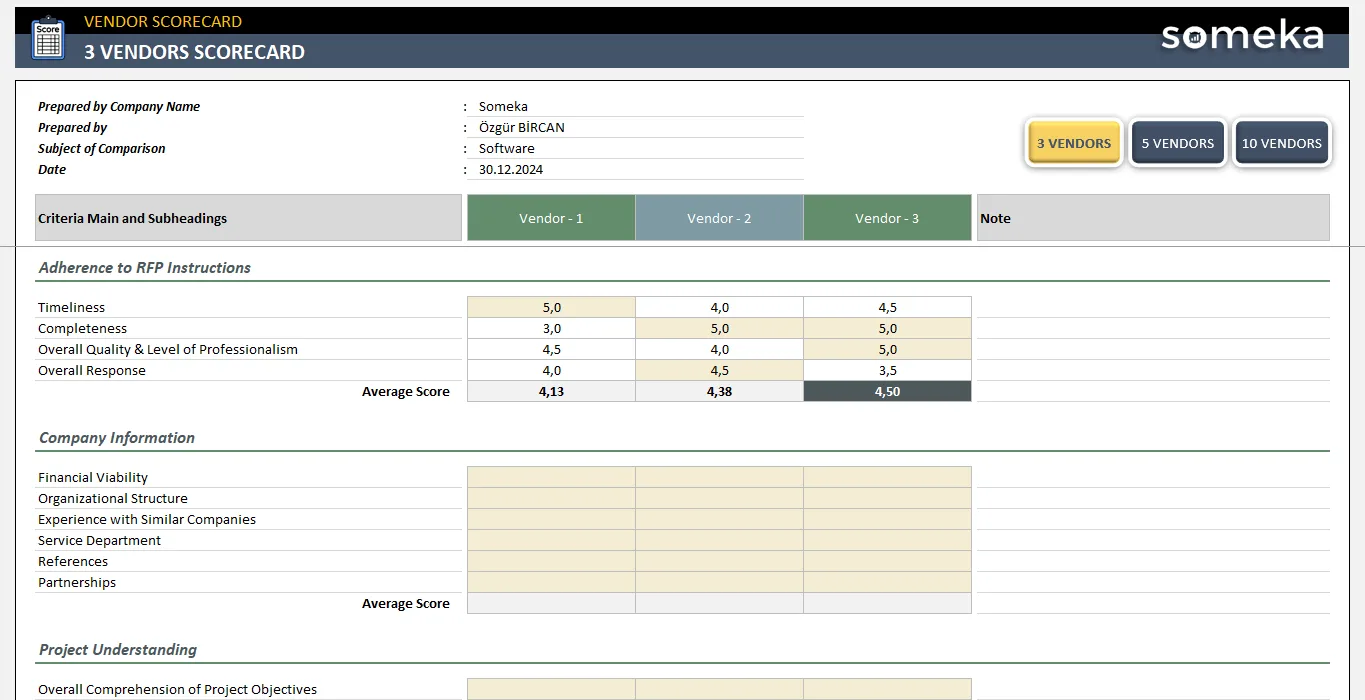
Task: Click the Service Department label
Action: click(x=99, y=540)
